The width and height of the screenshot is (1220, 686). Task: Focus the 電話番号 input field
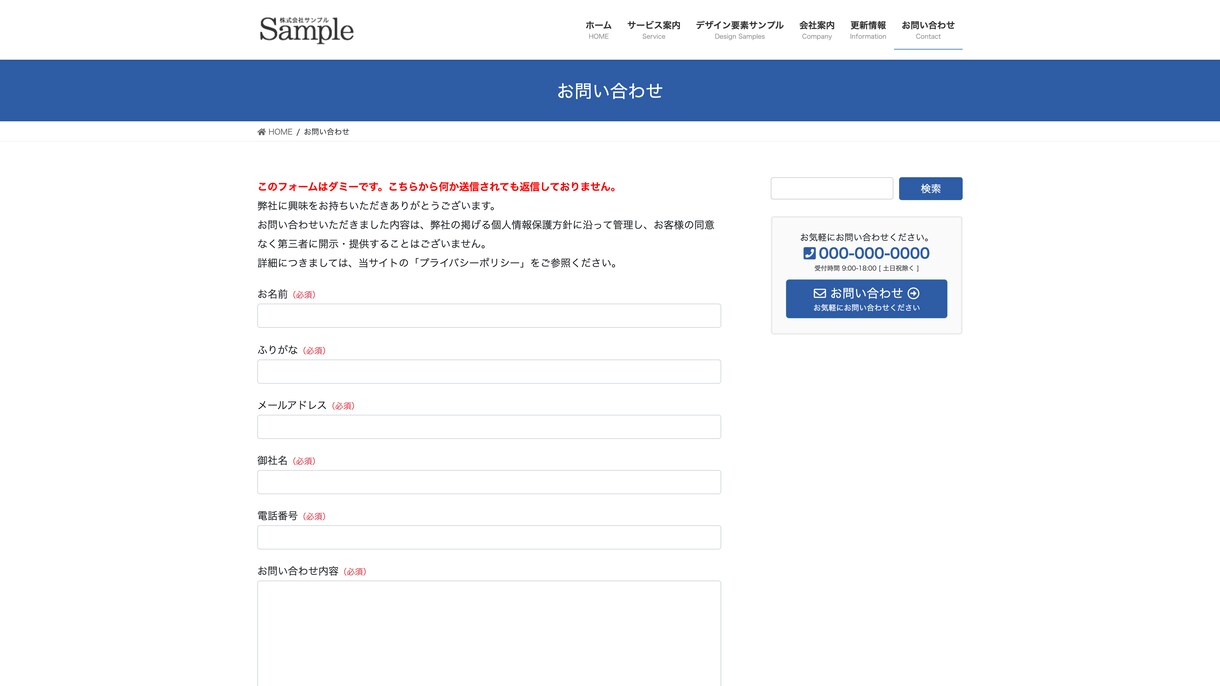(489, 537)
